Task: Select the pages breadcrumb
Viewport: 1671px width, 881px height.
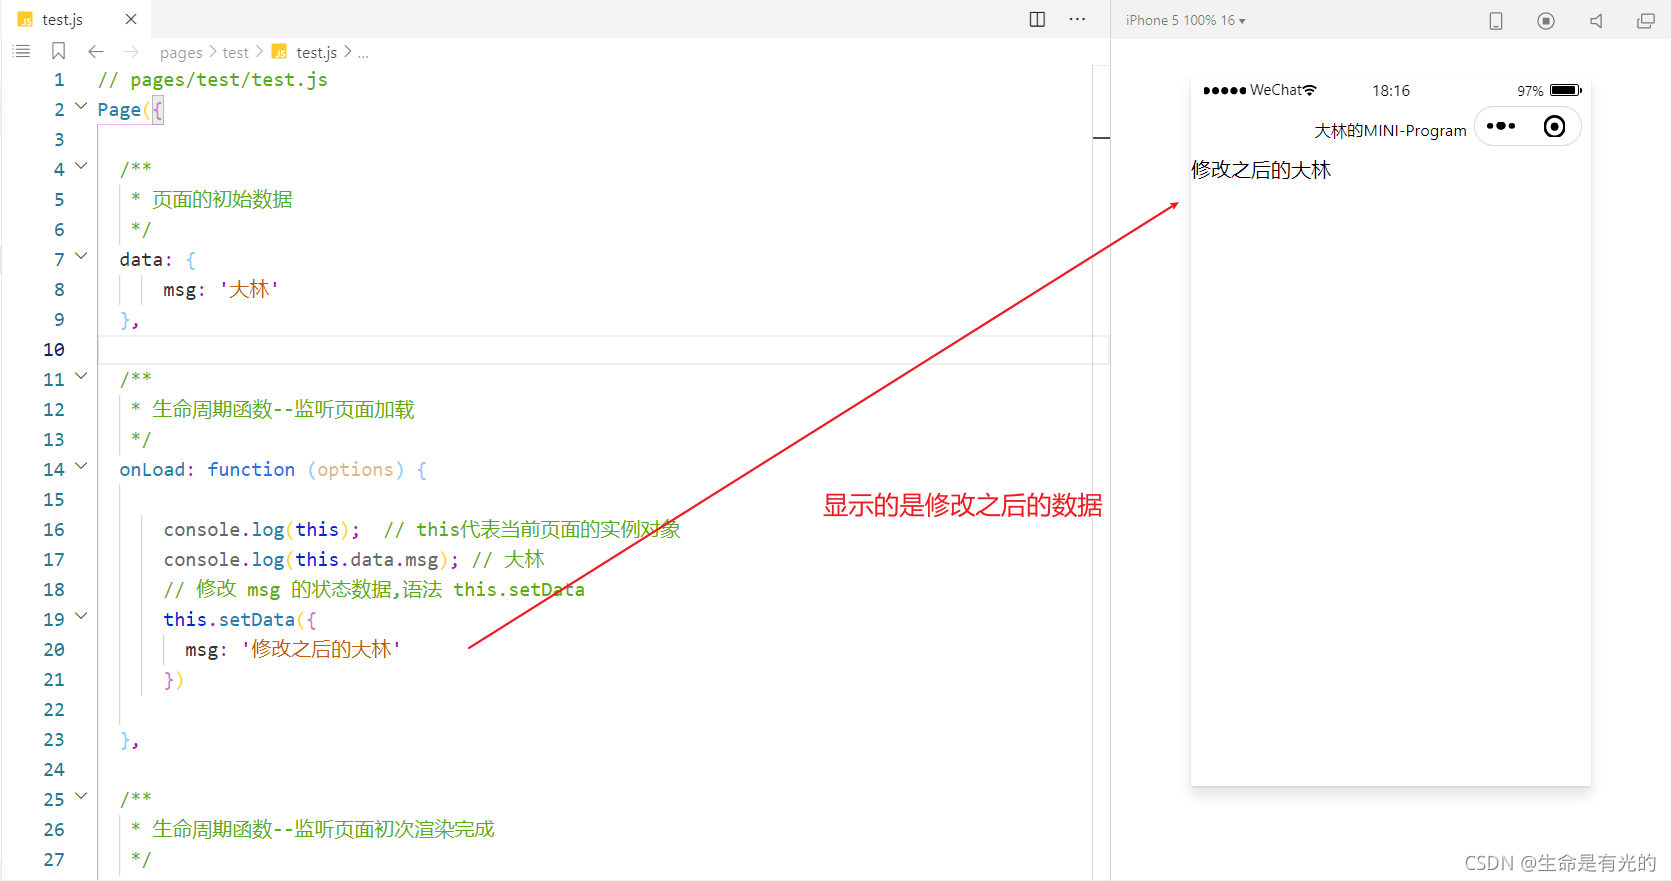Action: click(x=181, y=52)
